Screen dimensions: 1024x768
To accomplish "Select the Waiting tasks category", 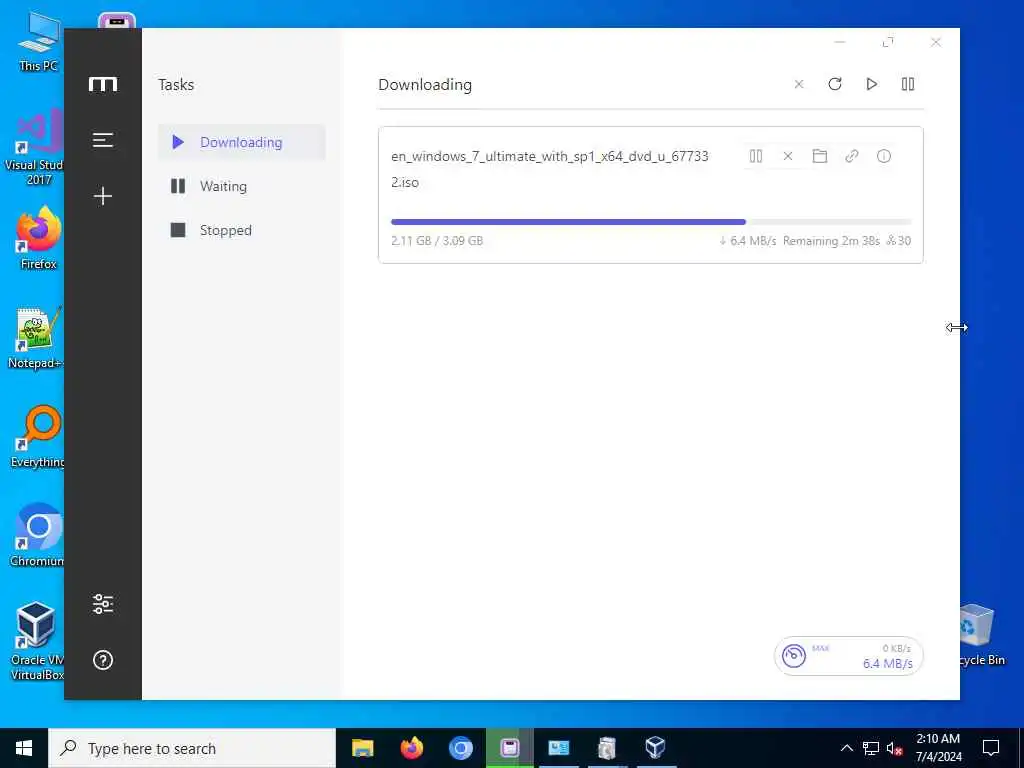I will (x=242, y=186).
